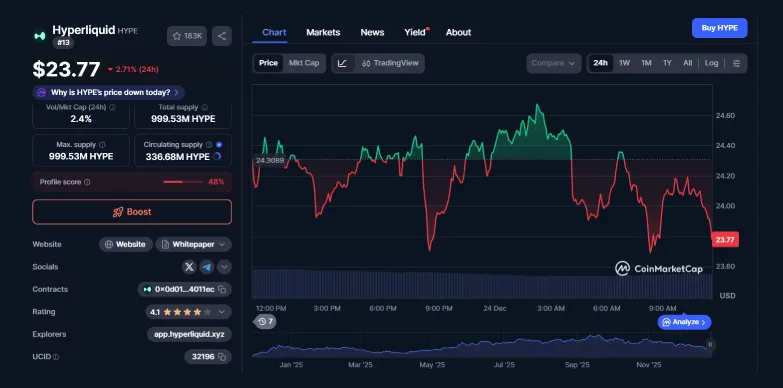Click the #13 rank badge
This screenshot has height=388, width=783.
pyautogui.click(x=63, y=43)
